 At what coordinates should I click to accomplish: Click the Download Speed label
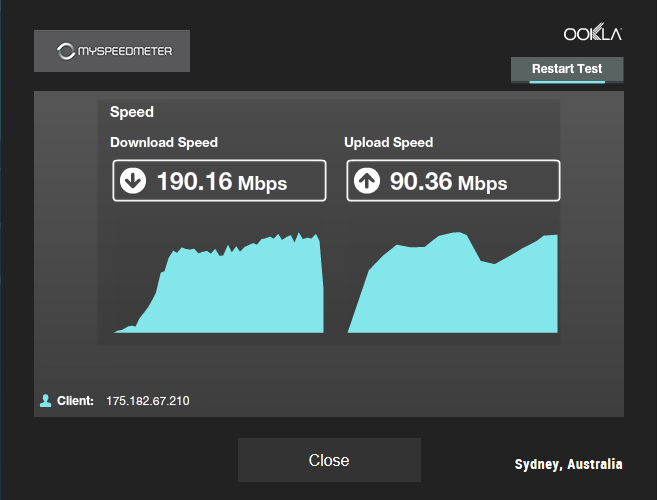(x=164, y=142)
